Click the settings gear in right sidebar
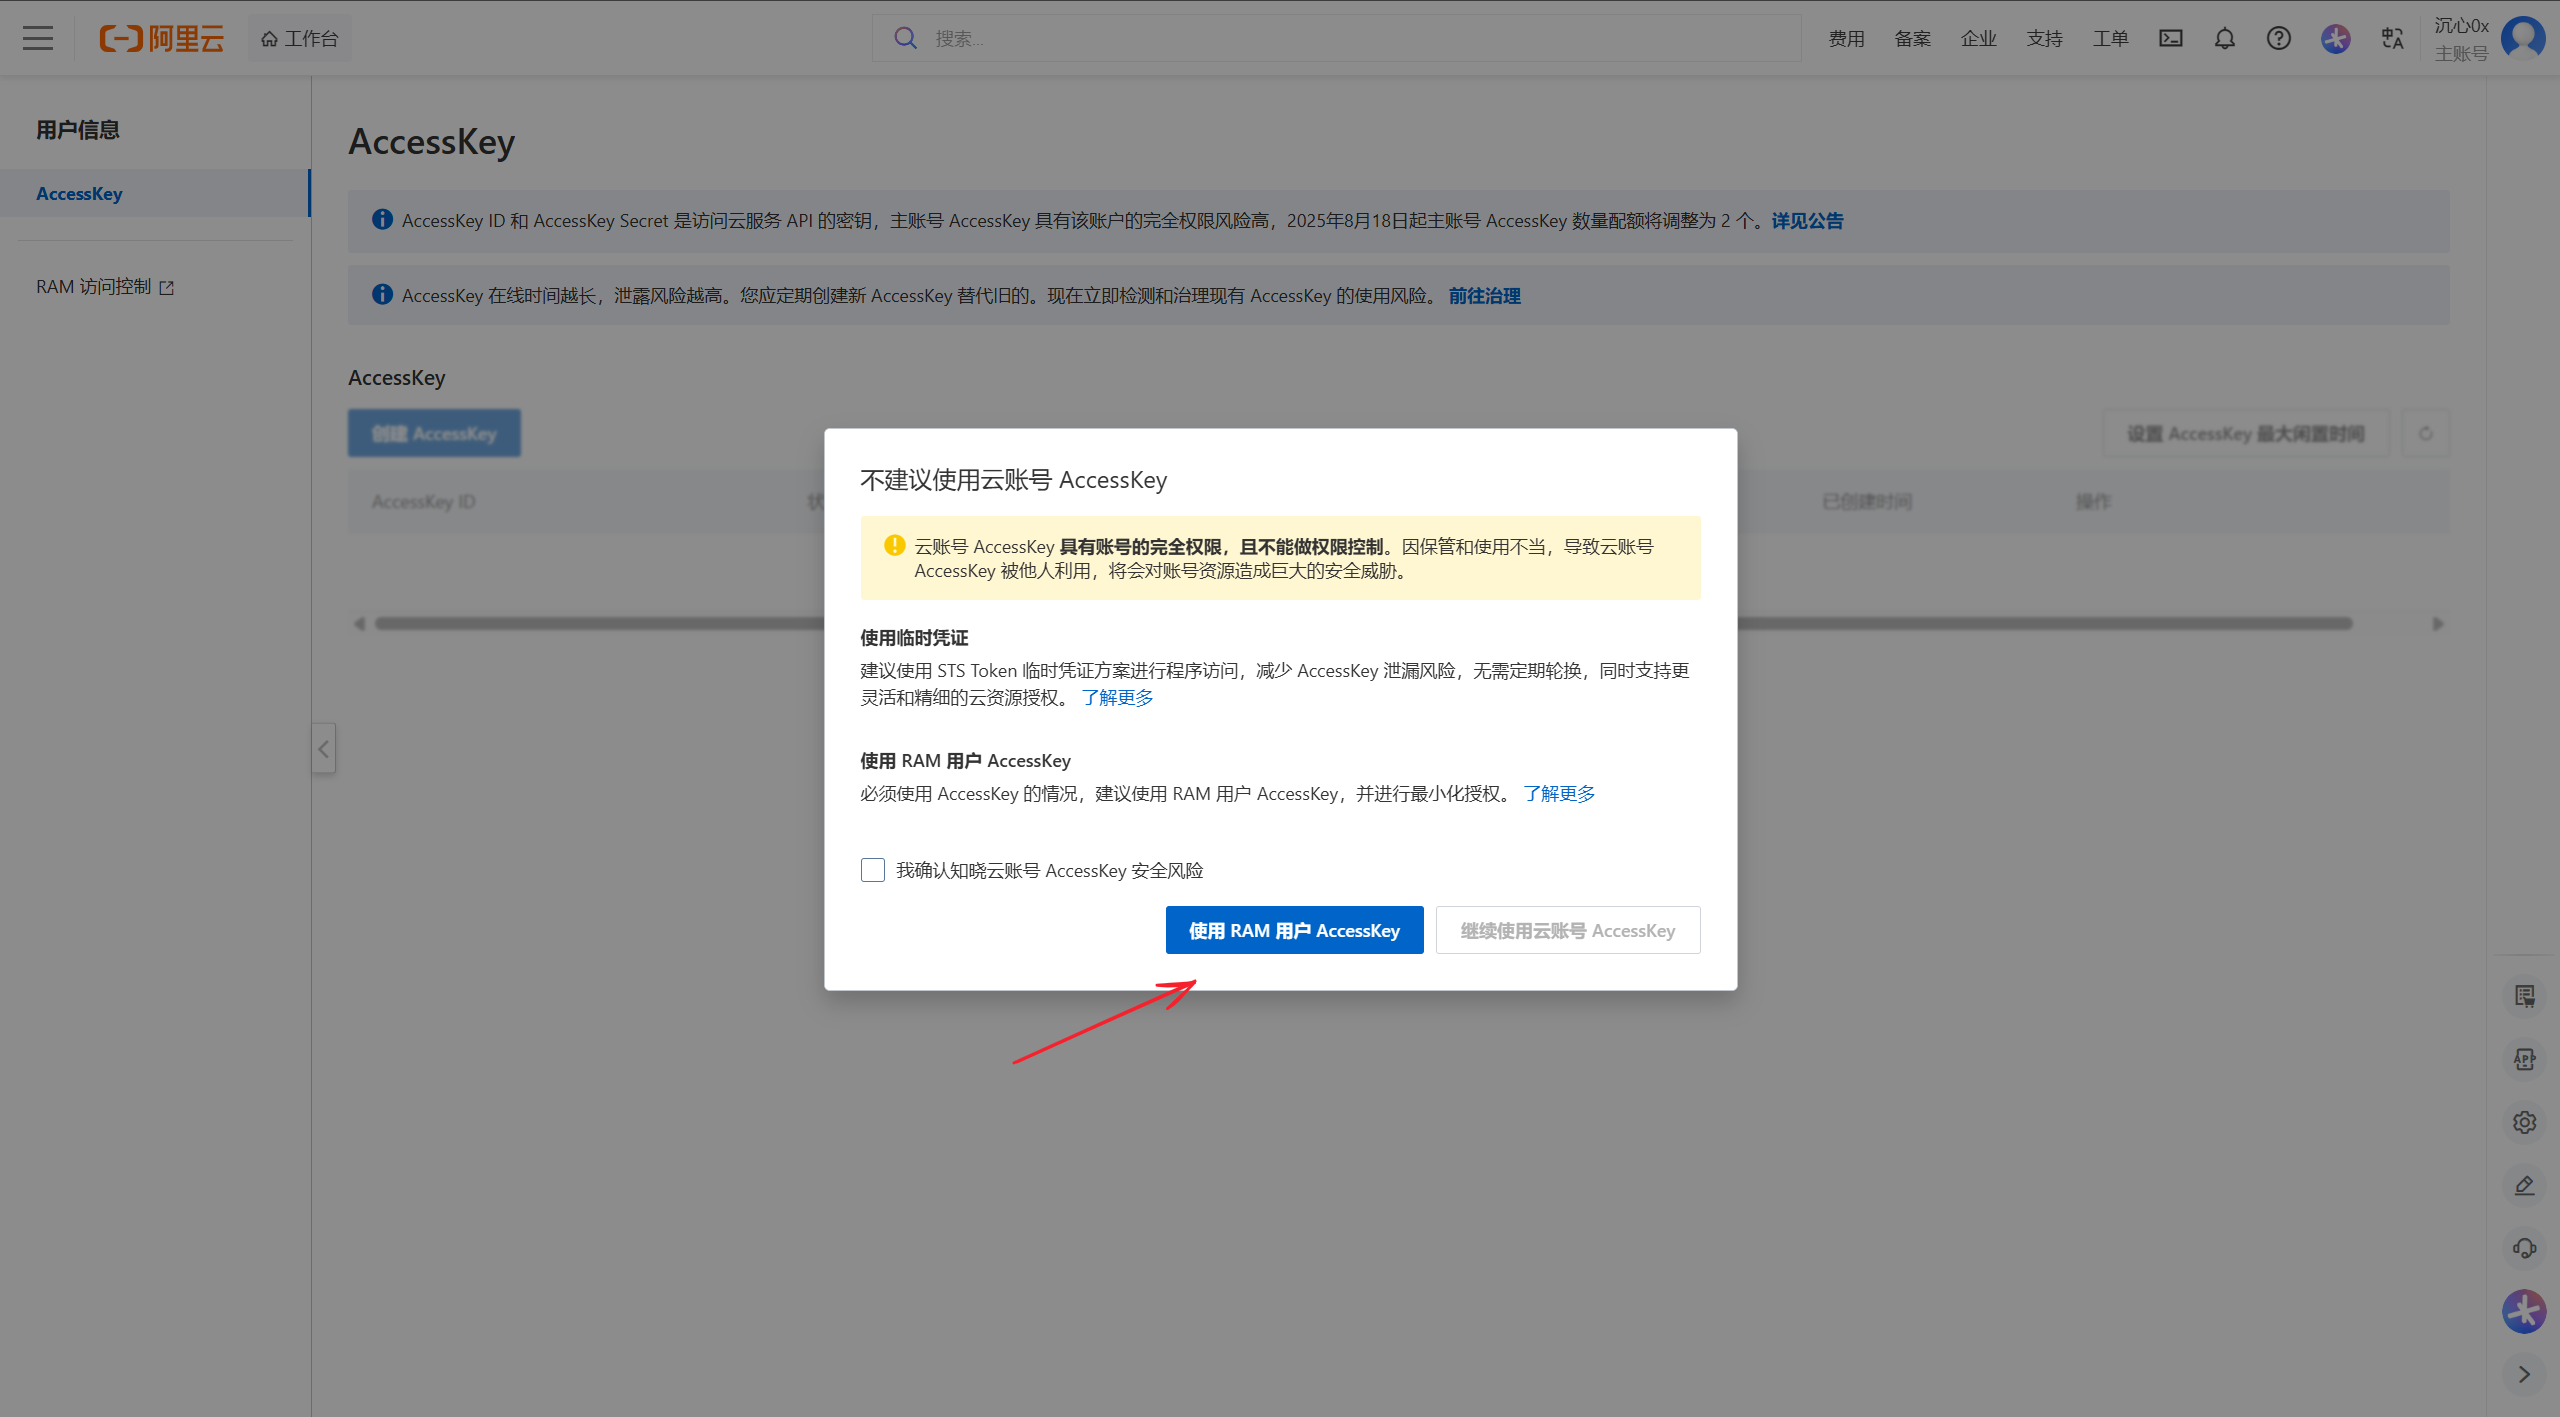This screenshot has height=1417, width=2560. point(2524,1122)
